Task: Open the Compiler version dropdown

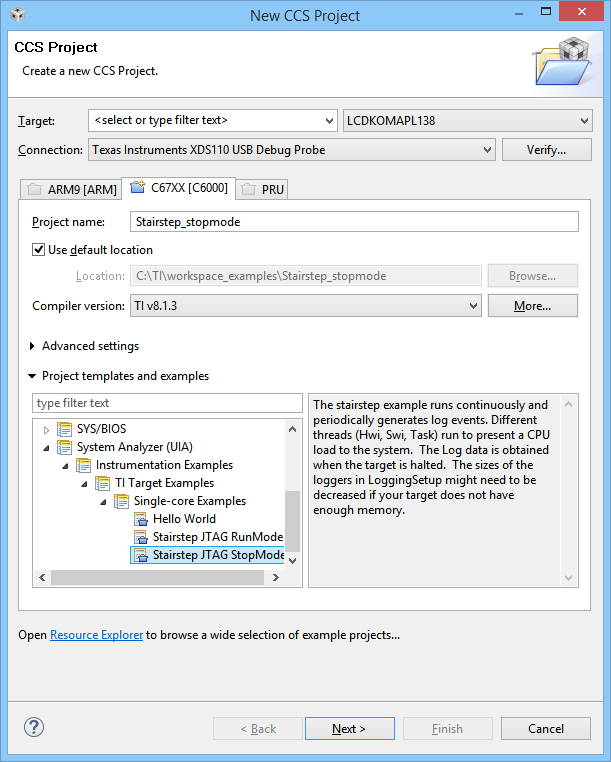Action: coord(473,306)
